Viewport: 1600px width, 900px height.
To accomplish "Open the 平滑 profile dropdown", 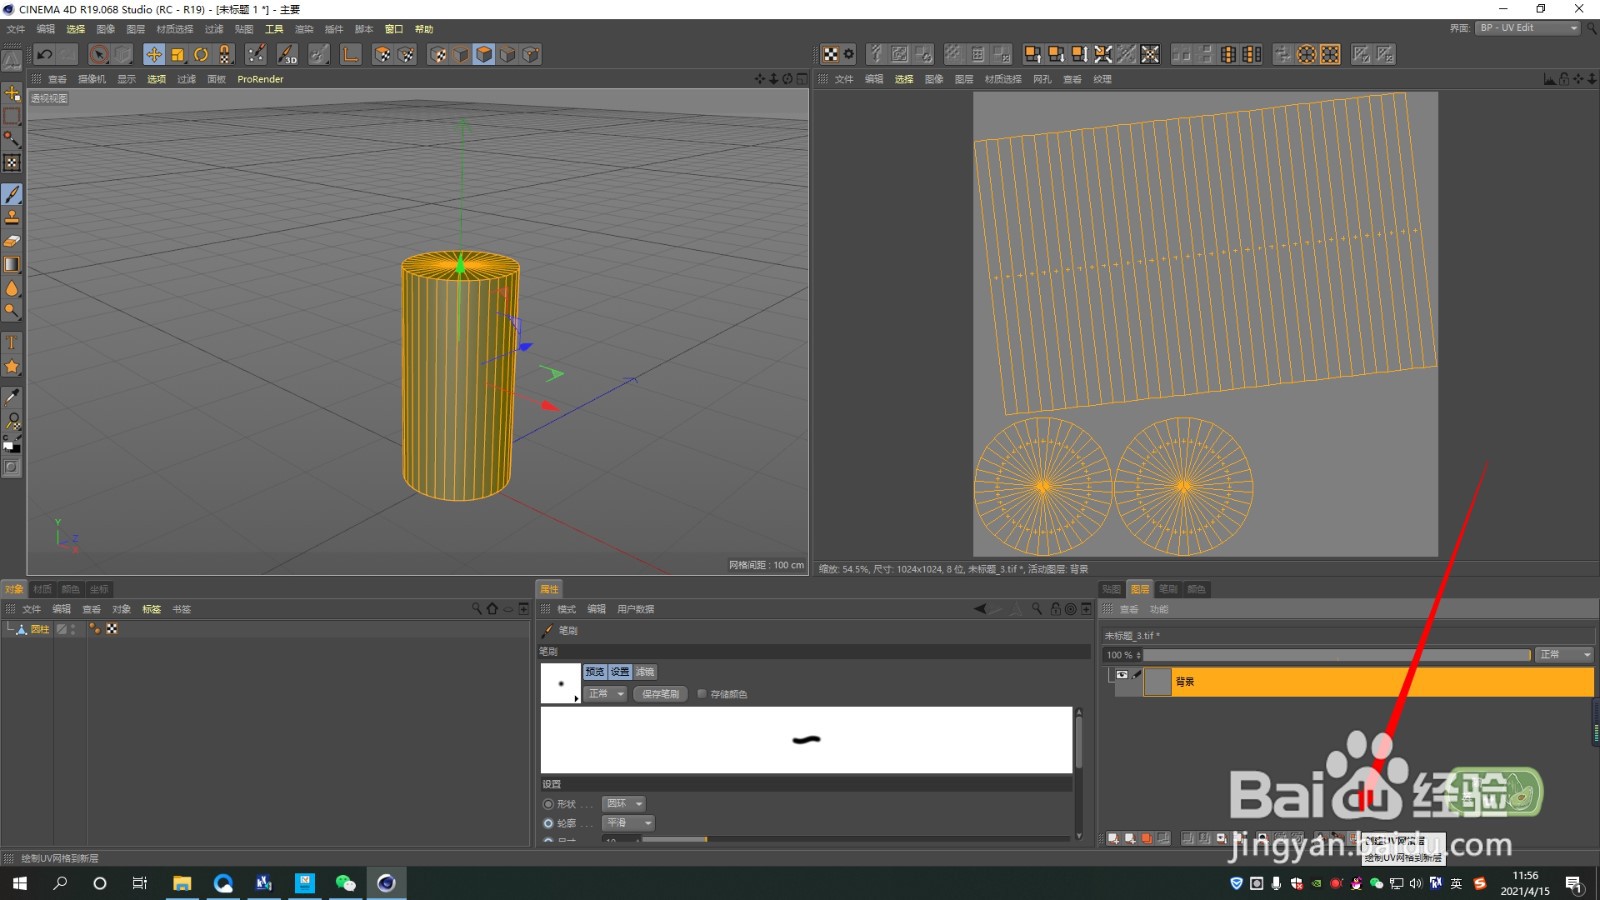I will 628,823.
